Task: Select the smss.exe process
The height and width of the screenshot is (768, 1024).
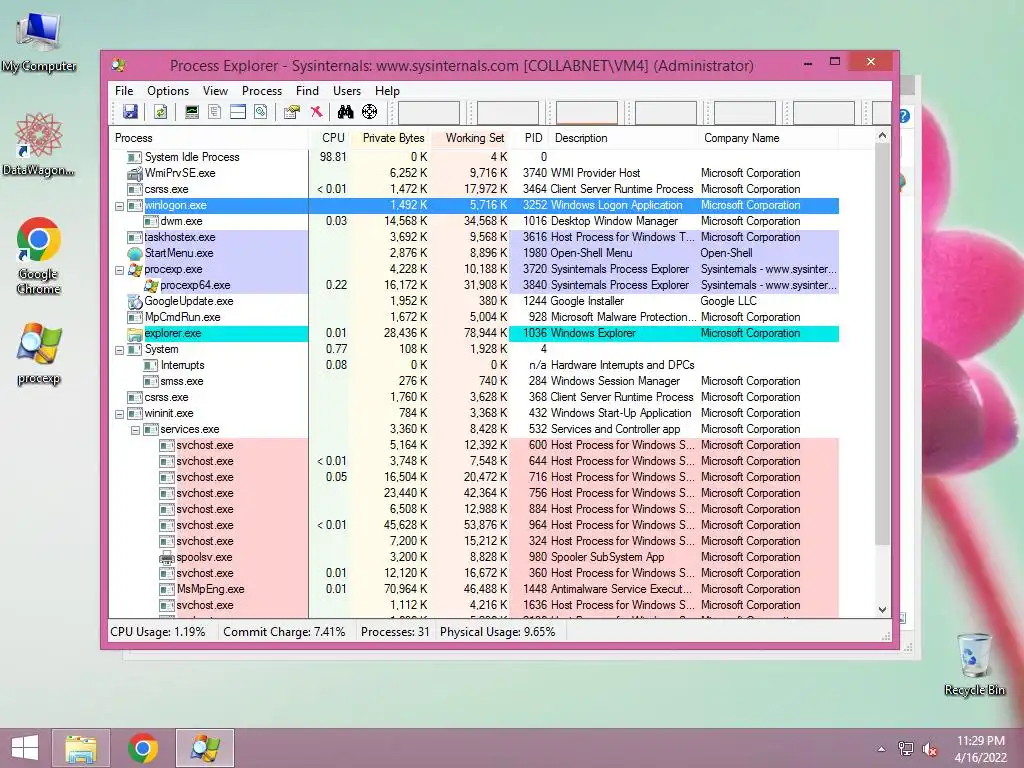Action: tap(473, 381)
